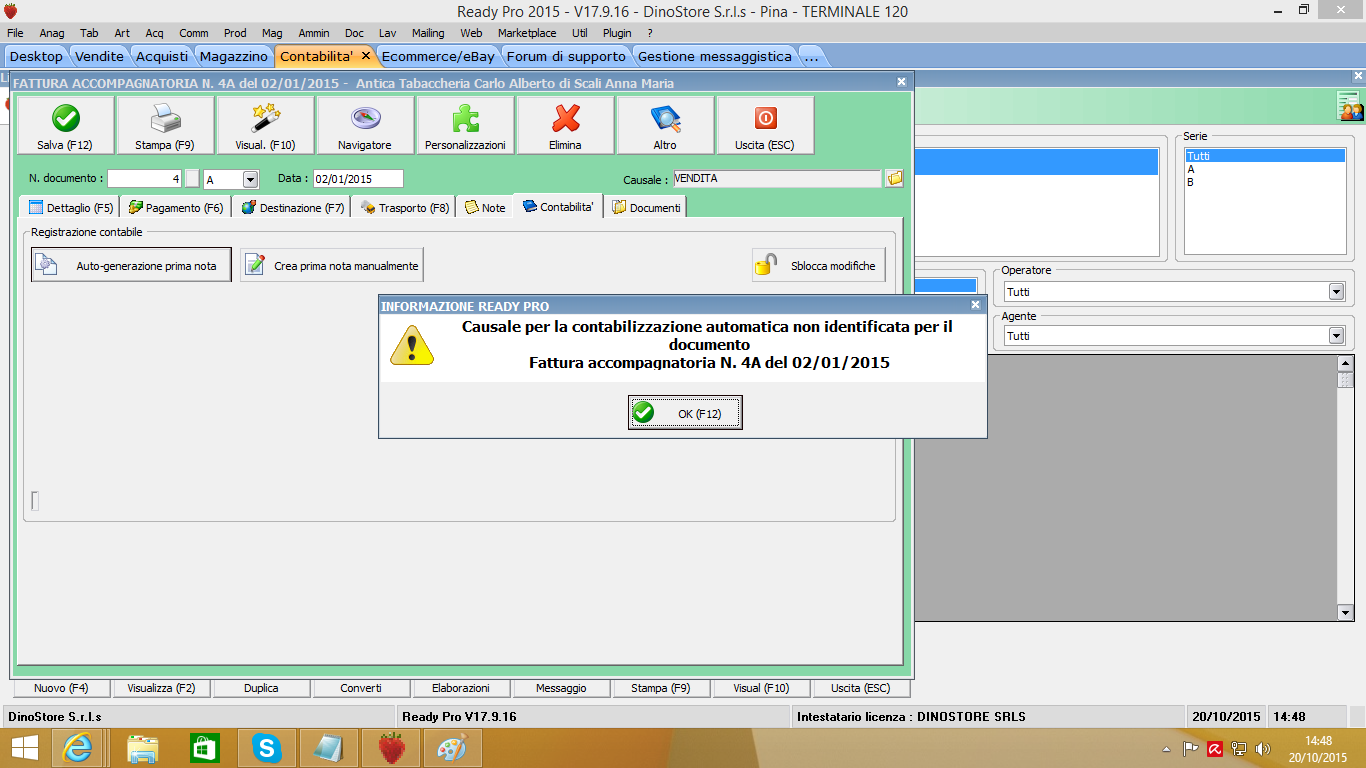Open Skype from the taskbar
The image size is (1366, 768).
click(266, 747)
